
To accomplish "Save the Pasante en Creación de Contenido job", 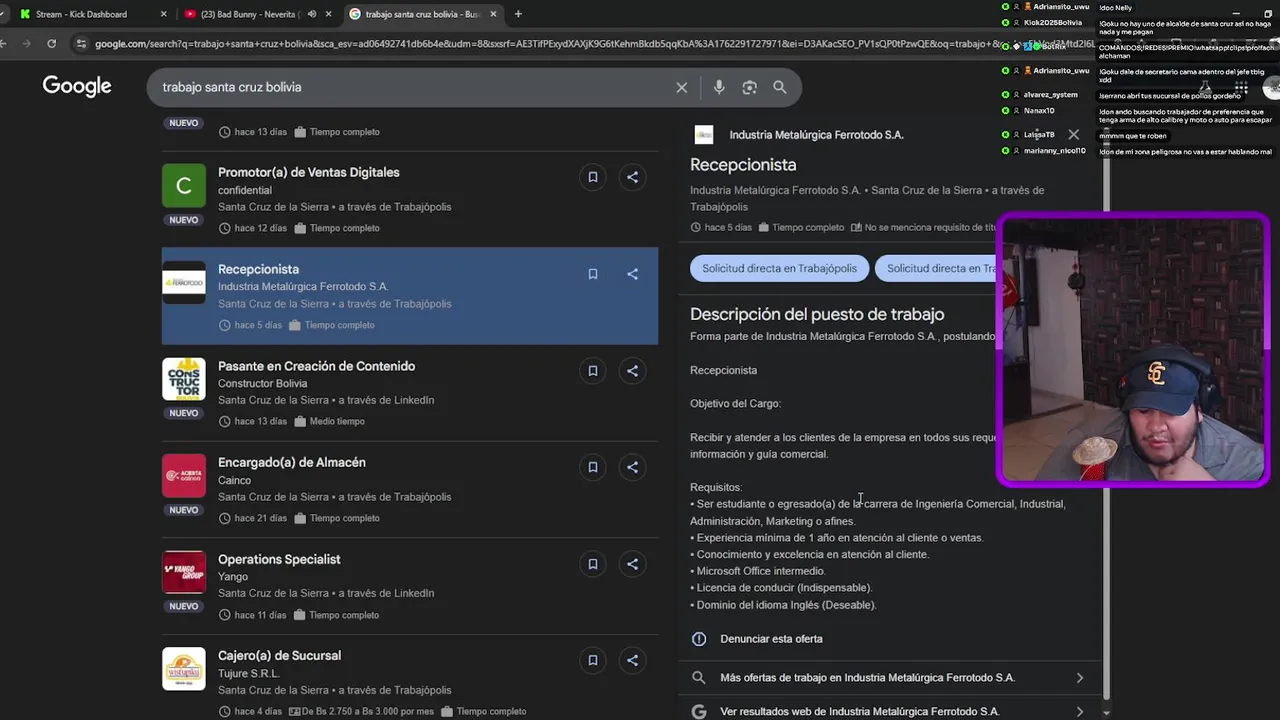I will pos(593,371).
